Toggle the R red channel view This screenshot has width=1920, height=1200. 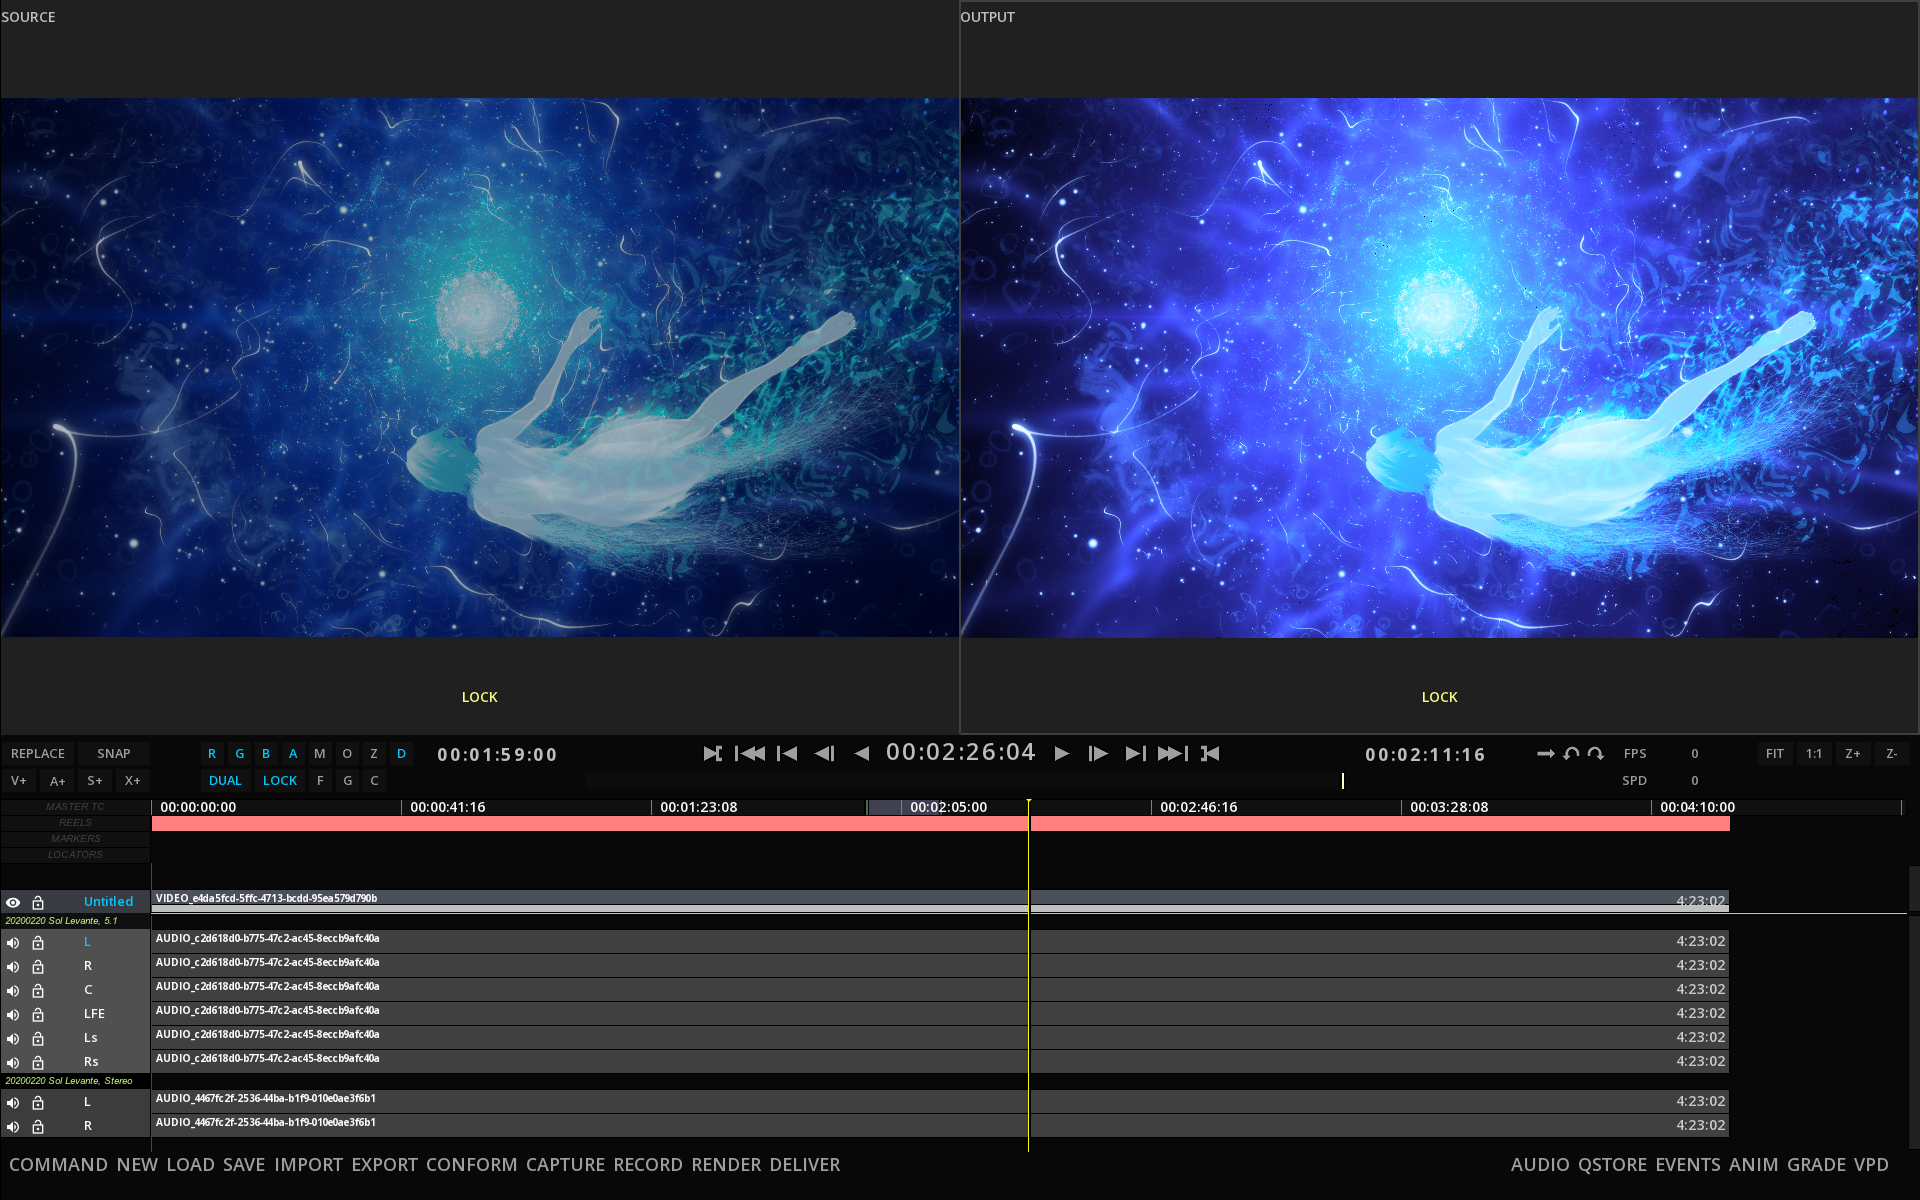click(212, 754)
